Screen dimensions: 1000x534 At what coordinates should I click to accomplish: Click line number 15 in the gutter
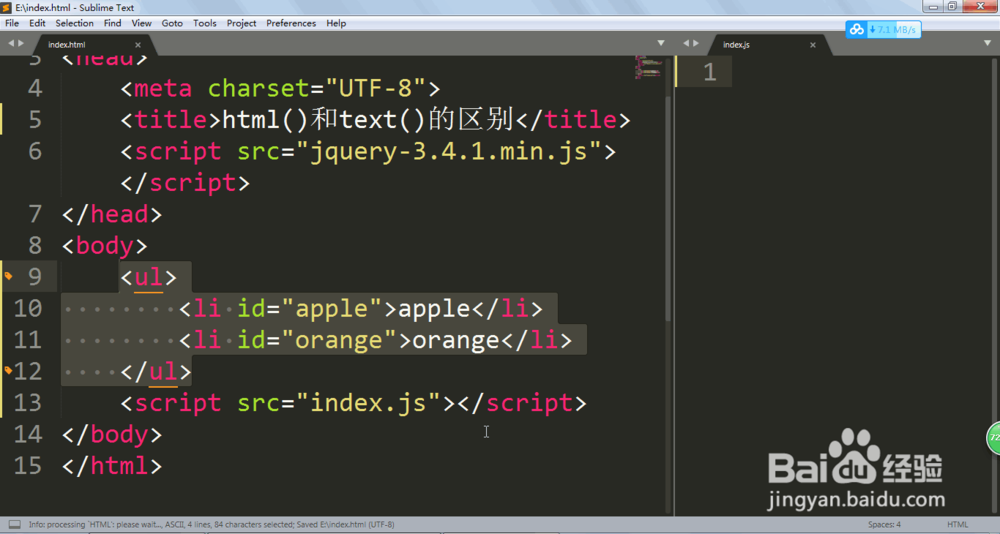click(x=28, y=465)
